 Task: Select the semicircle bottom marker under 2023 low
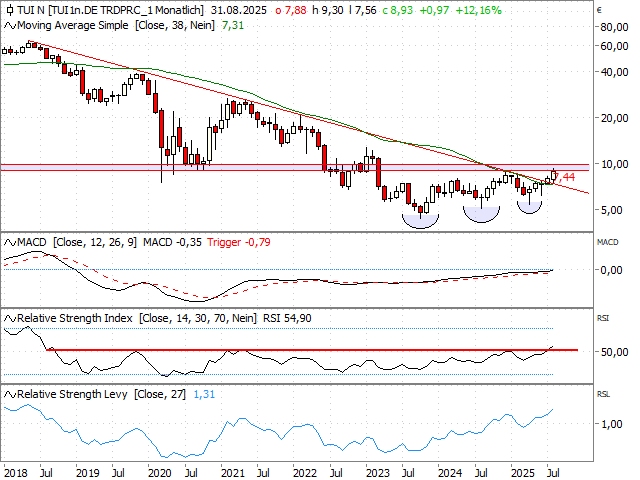[x=420, y=221]
